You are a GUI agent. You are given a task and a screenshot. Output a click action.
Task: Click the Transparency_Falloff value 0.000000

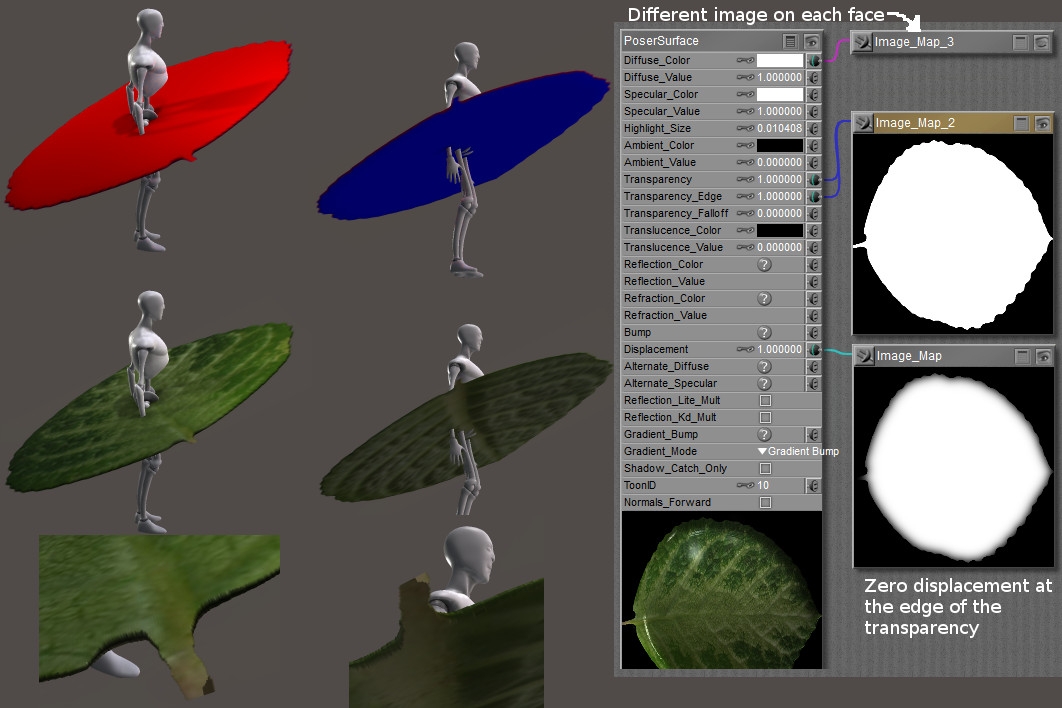click(780, 213)
